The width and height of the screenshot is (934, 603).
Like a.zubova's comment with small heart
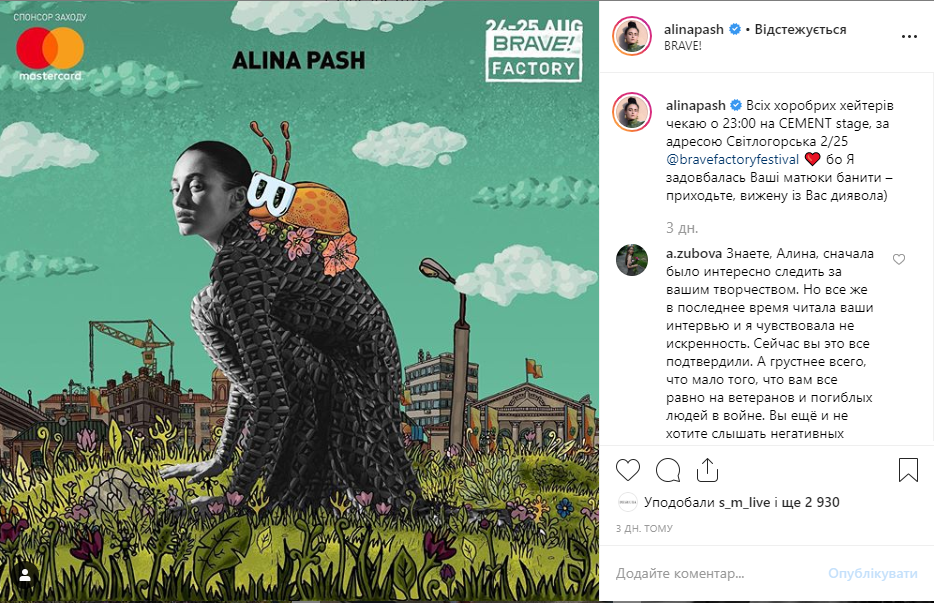point(899,259)
